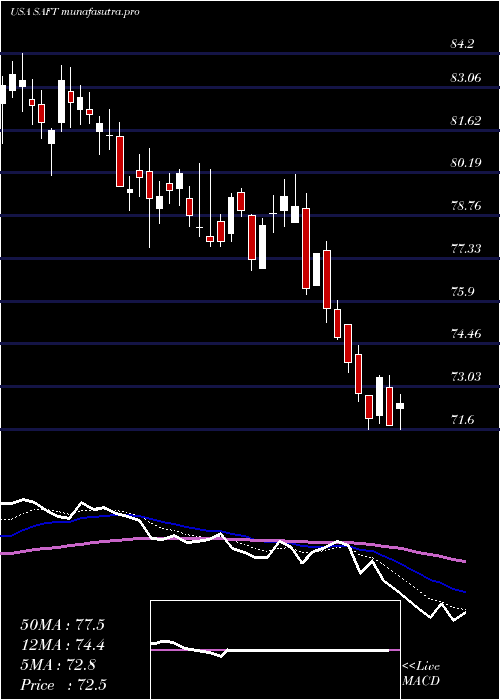
Task: Click the 78.76 price axis label
Action: 467,206
